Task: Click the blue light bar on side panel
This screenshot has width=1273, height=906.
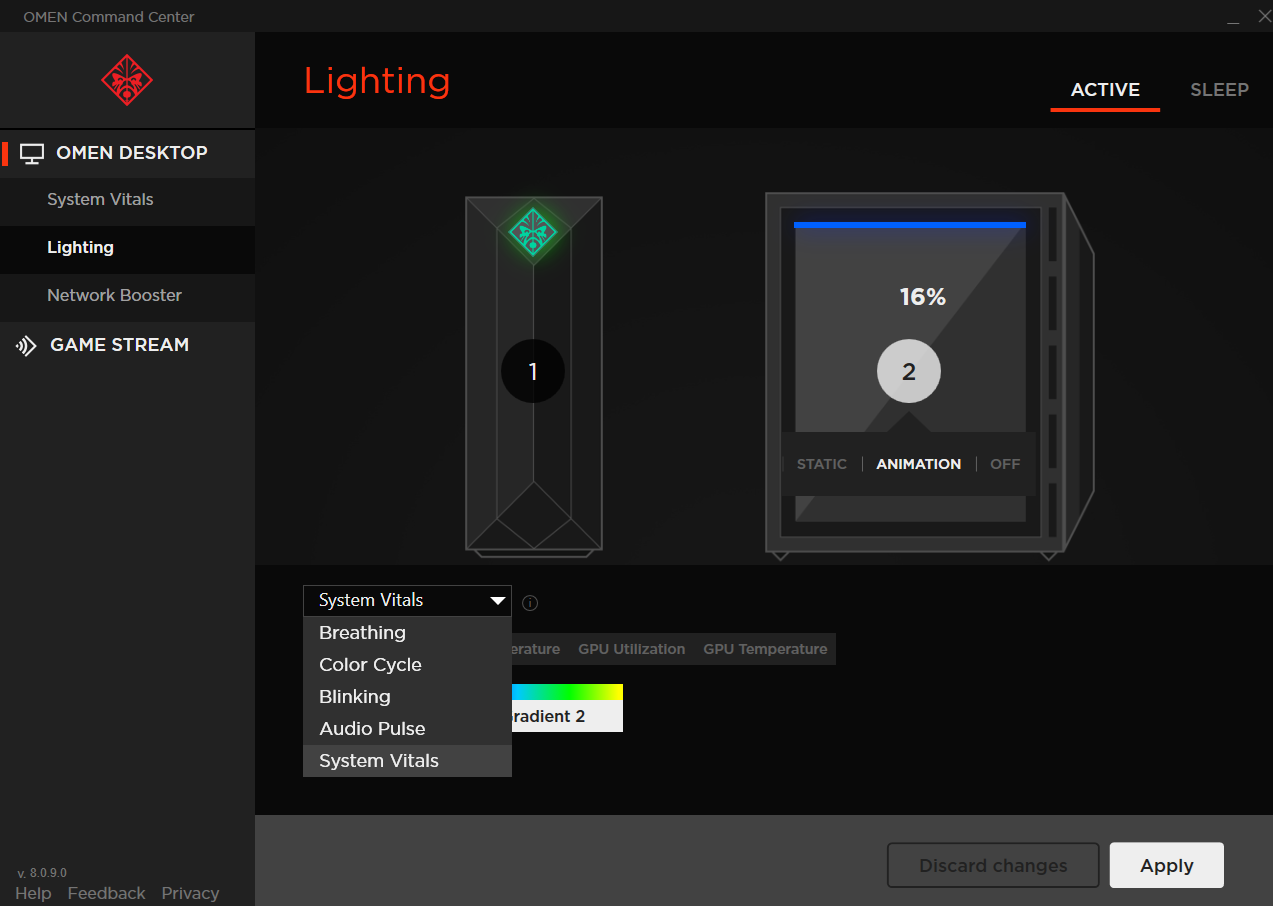Action: [910, 225]
